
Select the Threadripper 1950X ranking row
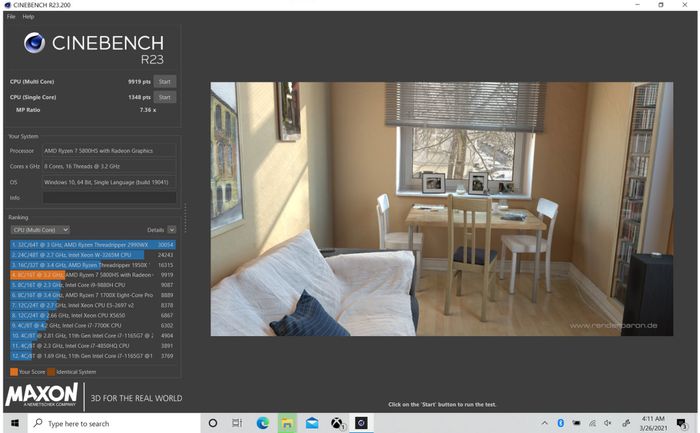point(93,265)
